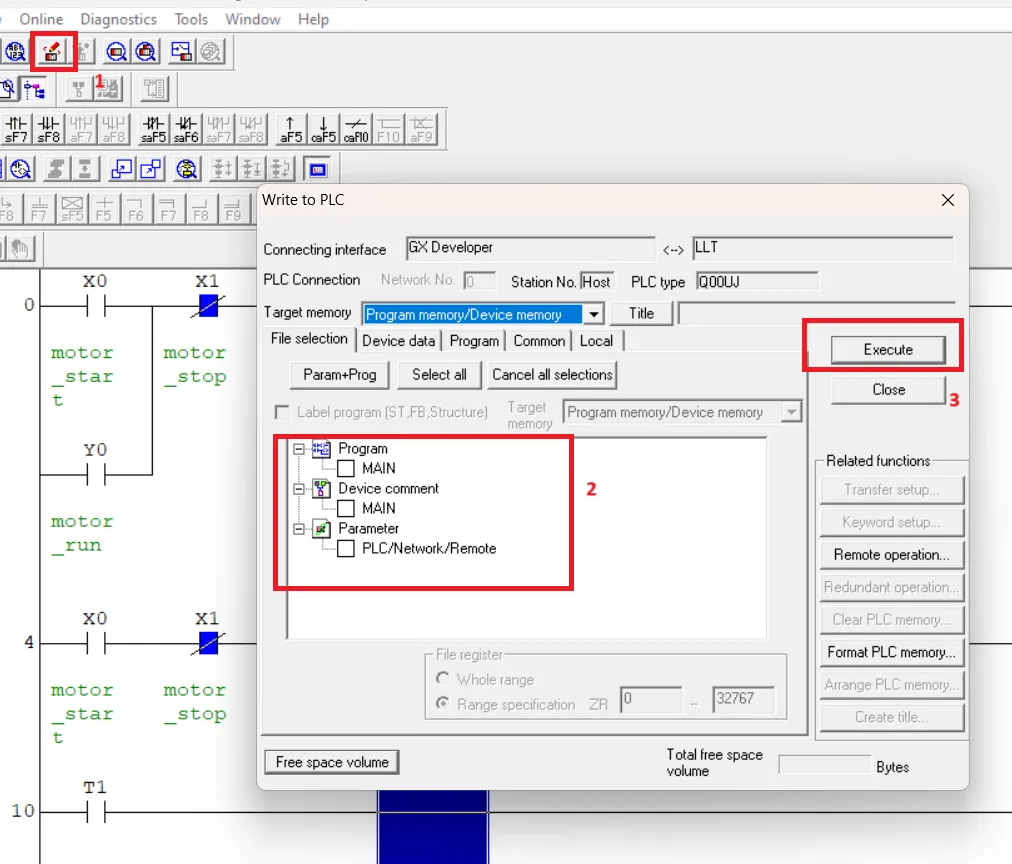Enable the MAIN device comment checkbox
The height and width of the screenshot is (864, 1012).
[347, 508]
